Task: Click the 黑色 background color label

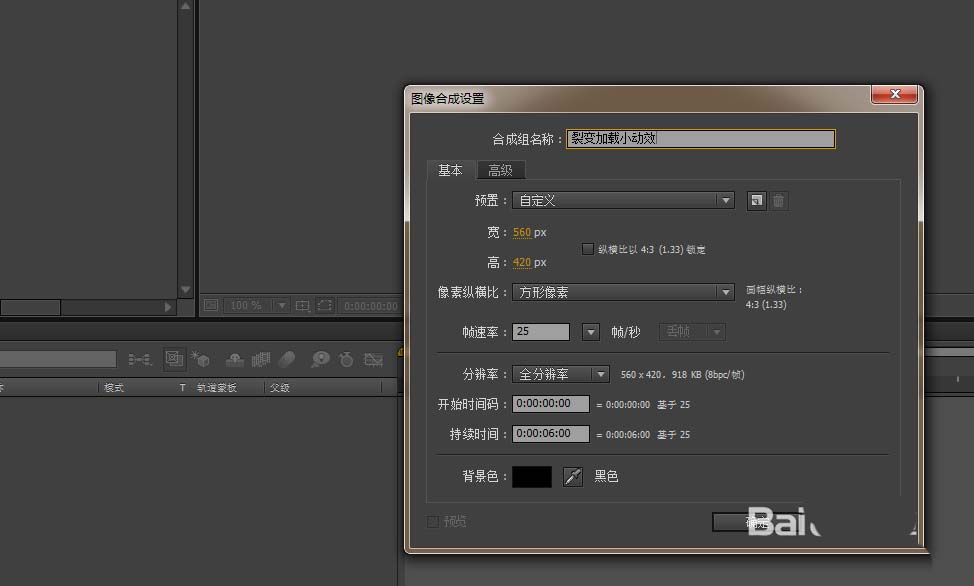Action: pyautogui.click(x=606, y=477)
